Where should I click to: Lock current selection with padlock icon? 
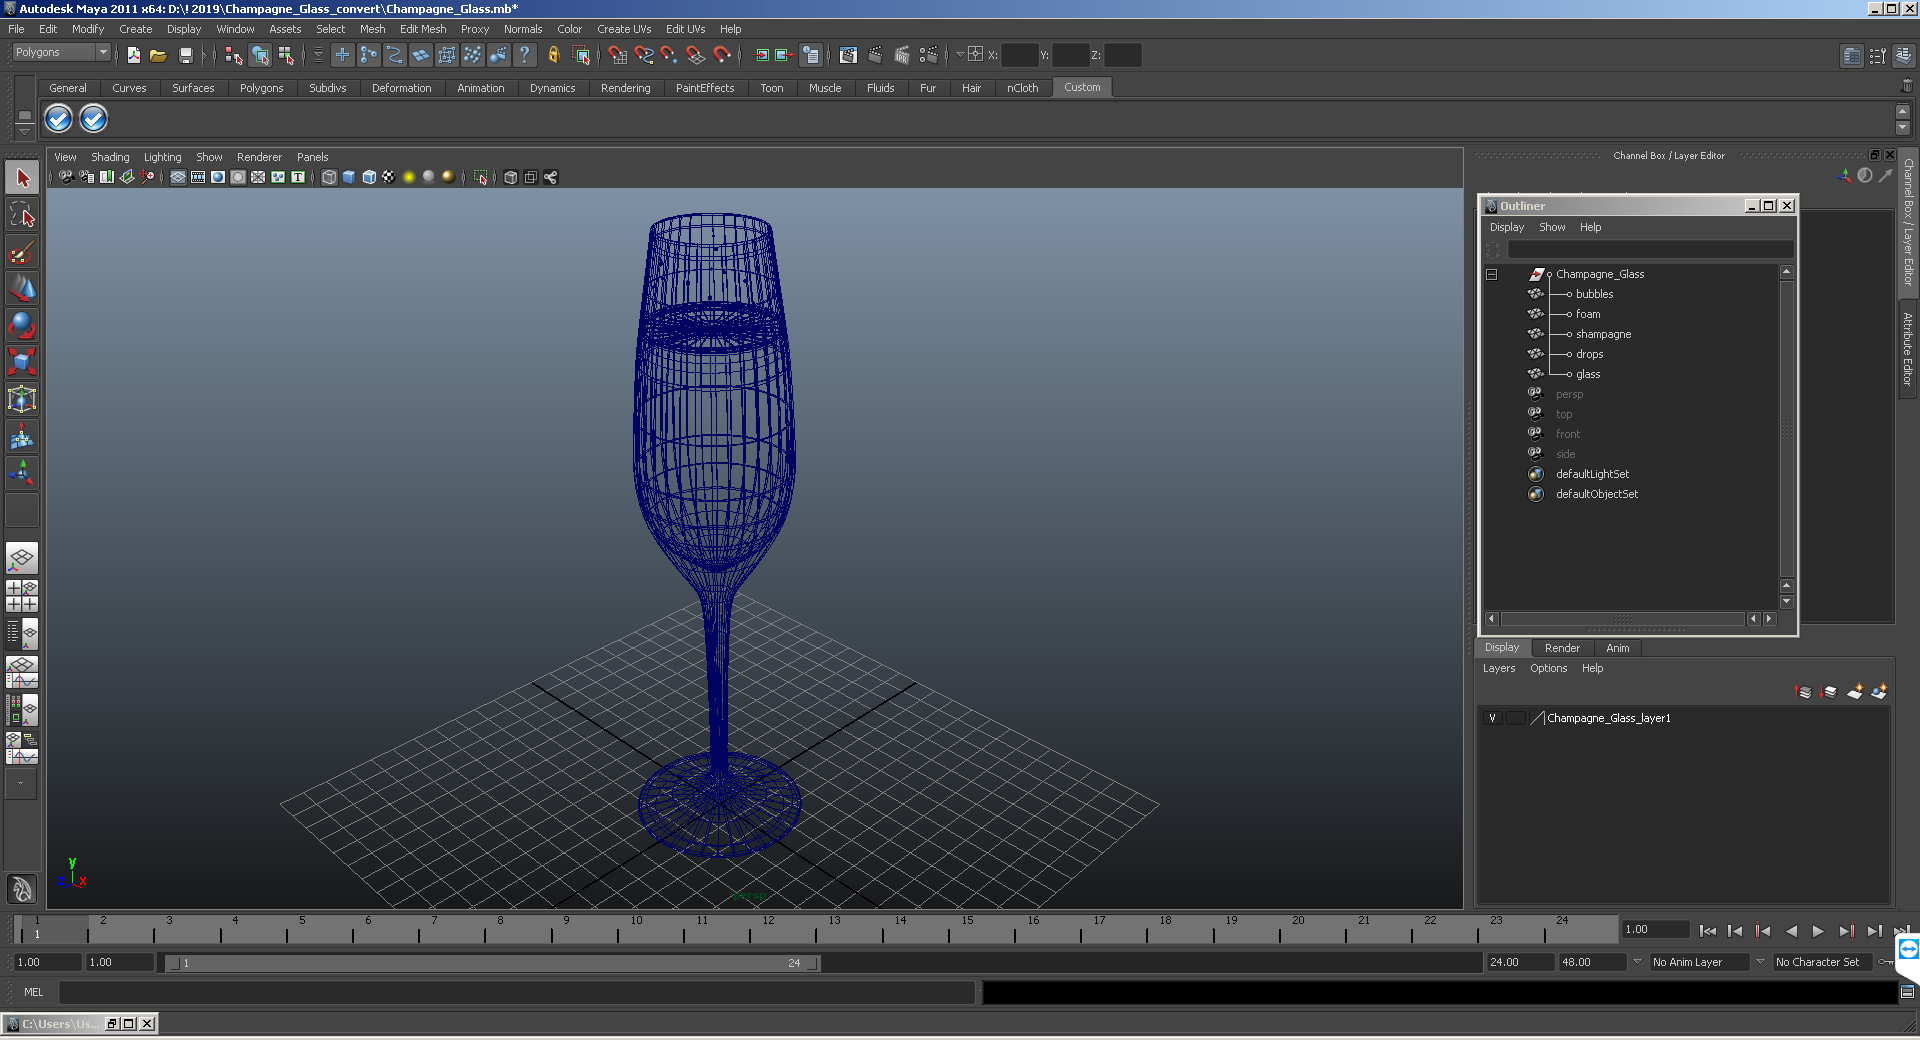pyautogui.click(x=553, y=55)
